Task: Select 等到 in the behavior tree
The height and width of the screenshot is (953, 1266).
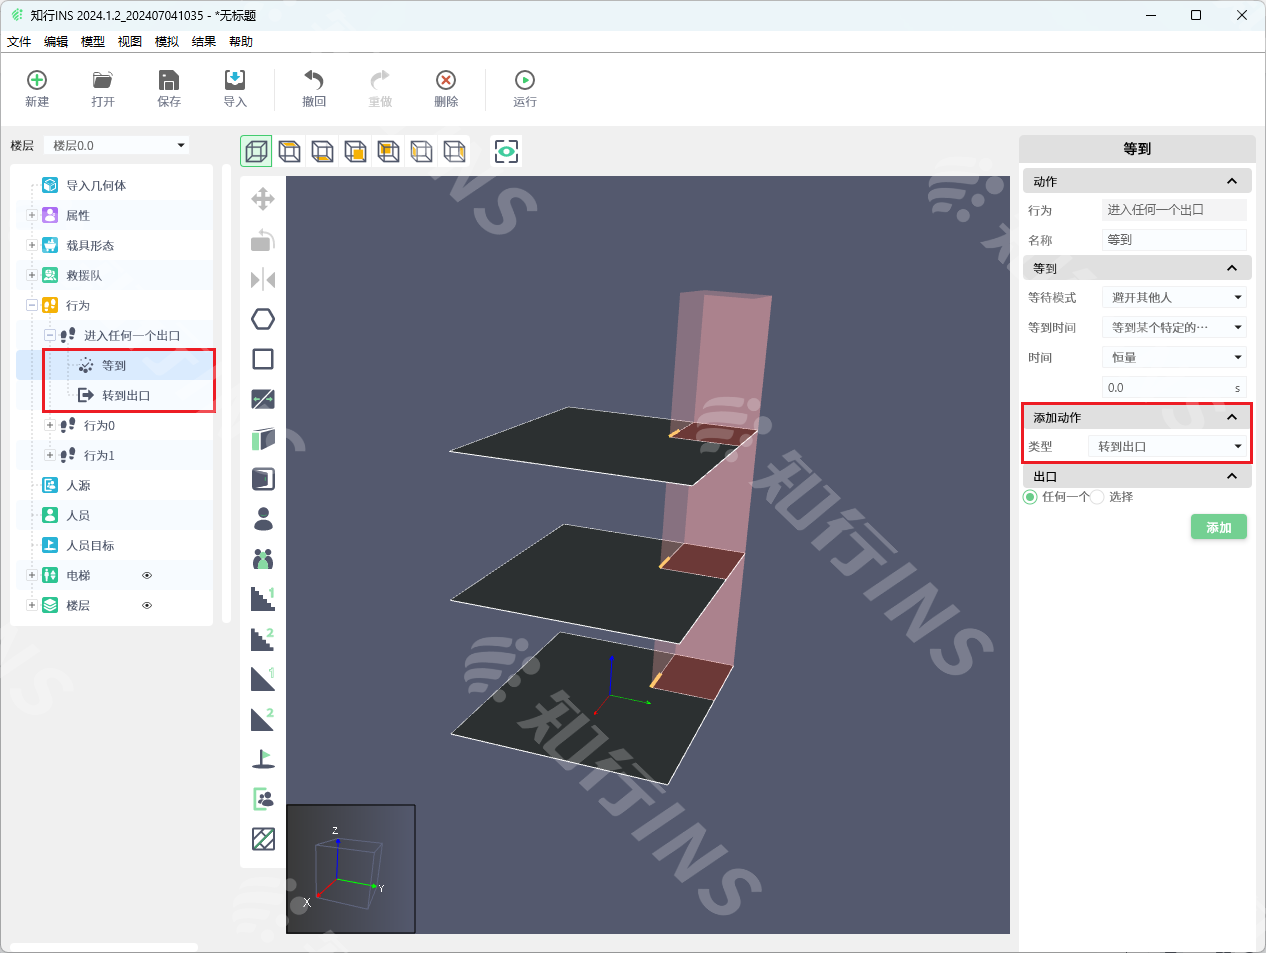Action: 115,365
